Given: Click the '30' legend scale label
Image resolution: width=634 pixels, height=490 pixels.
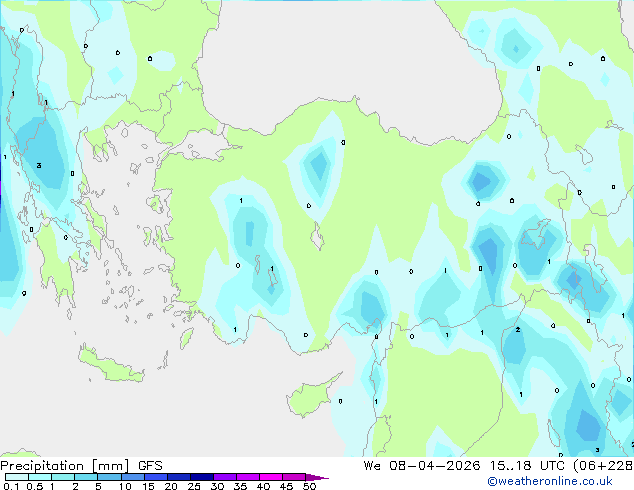Looking at the screenshot, I should pos(217,486).
